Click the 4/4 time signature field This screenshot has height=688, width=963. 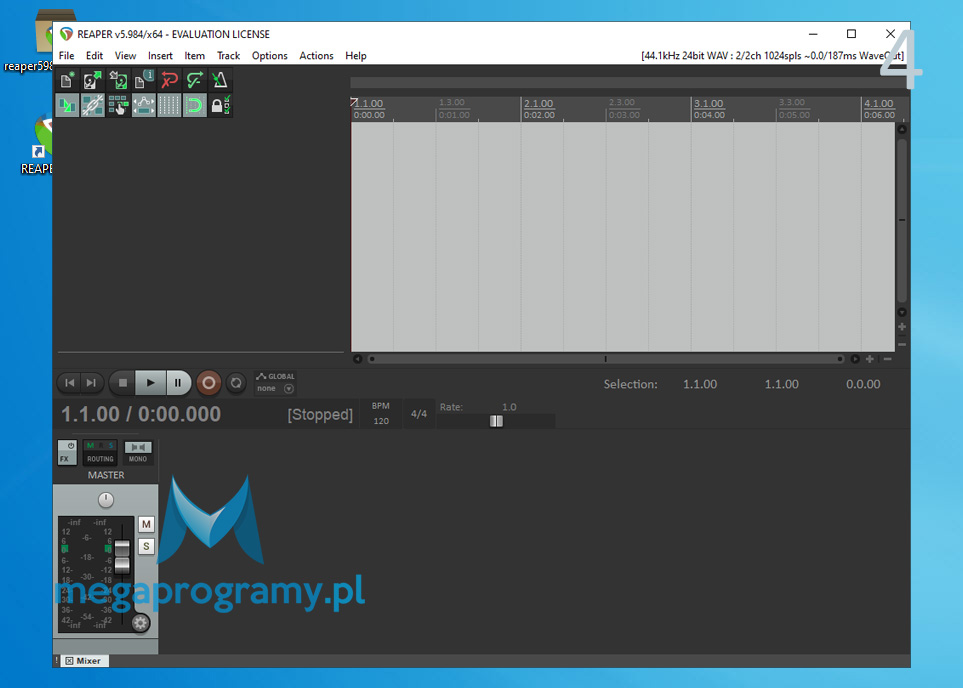pos(419,414)
